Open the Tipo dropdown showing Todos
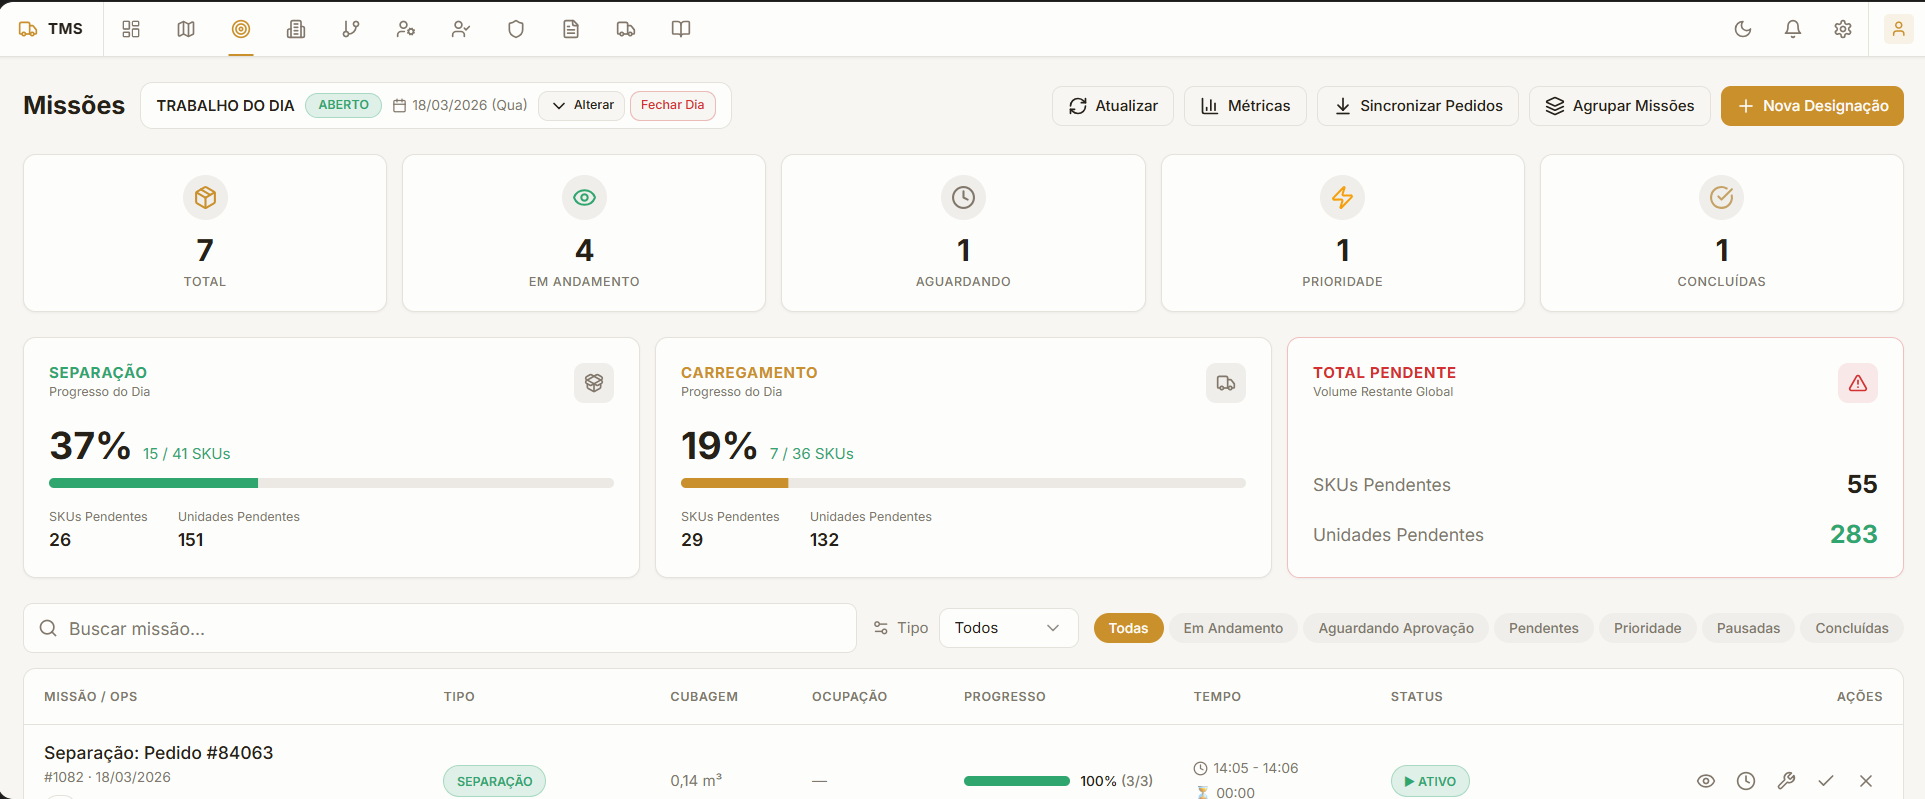This screenshot has width=1925, height=799. pos(1008,628)
